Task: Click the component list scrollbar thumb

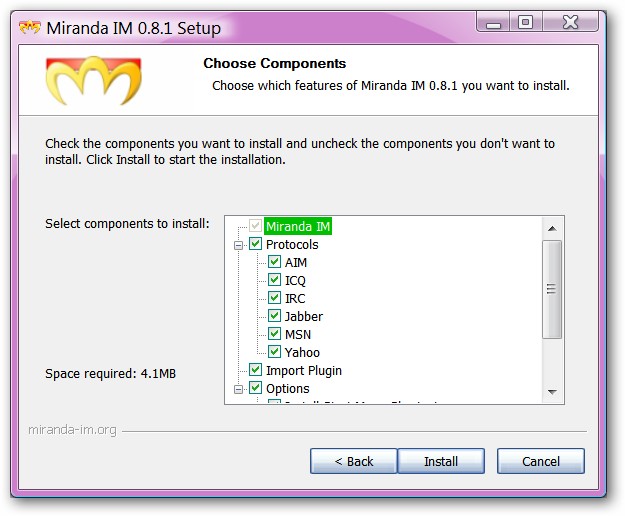Action: click(552, 289)
